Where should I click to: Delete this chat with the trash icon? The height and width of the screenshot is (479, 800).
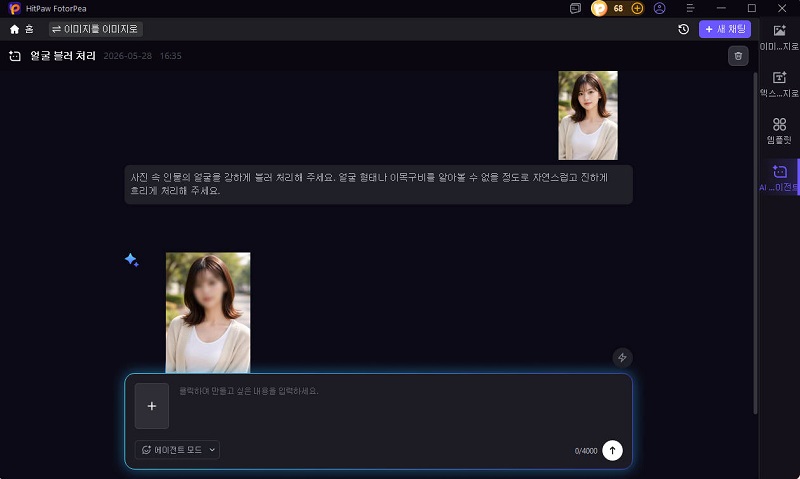[738, 56]
